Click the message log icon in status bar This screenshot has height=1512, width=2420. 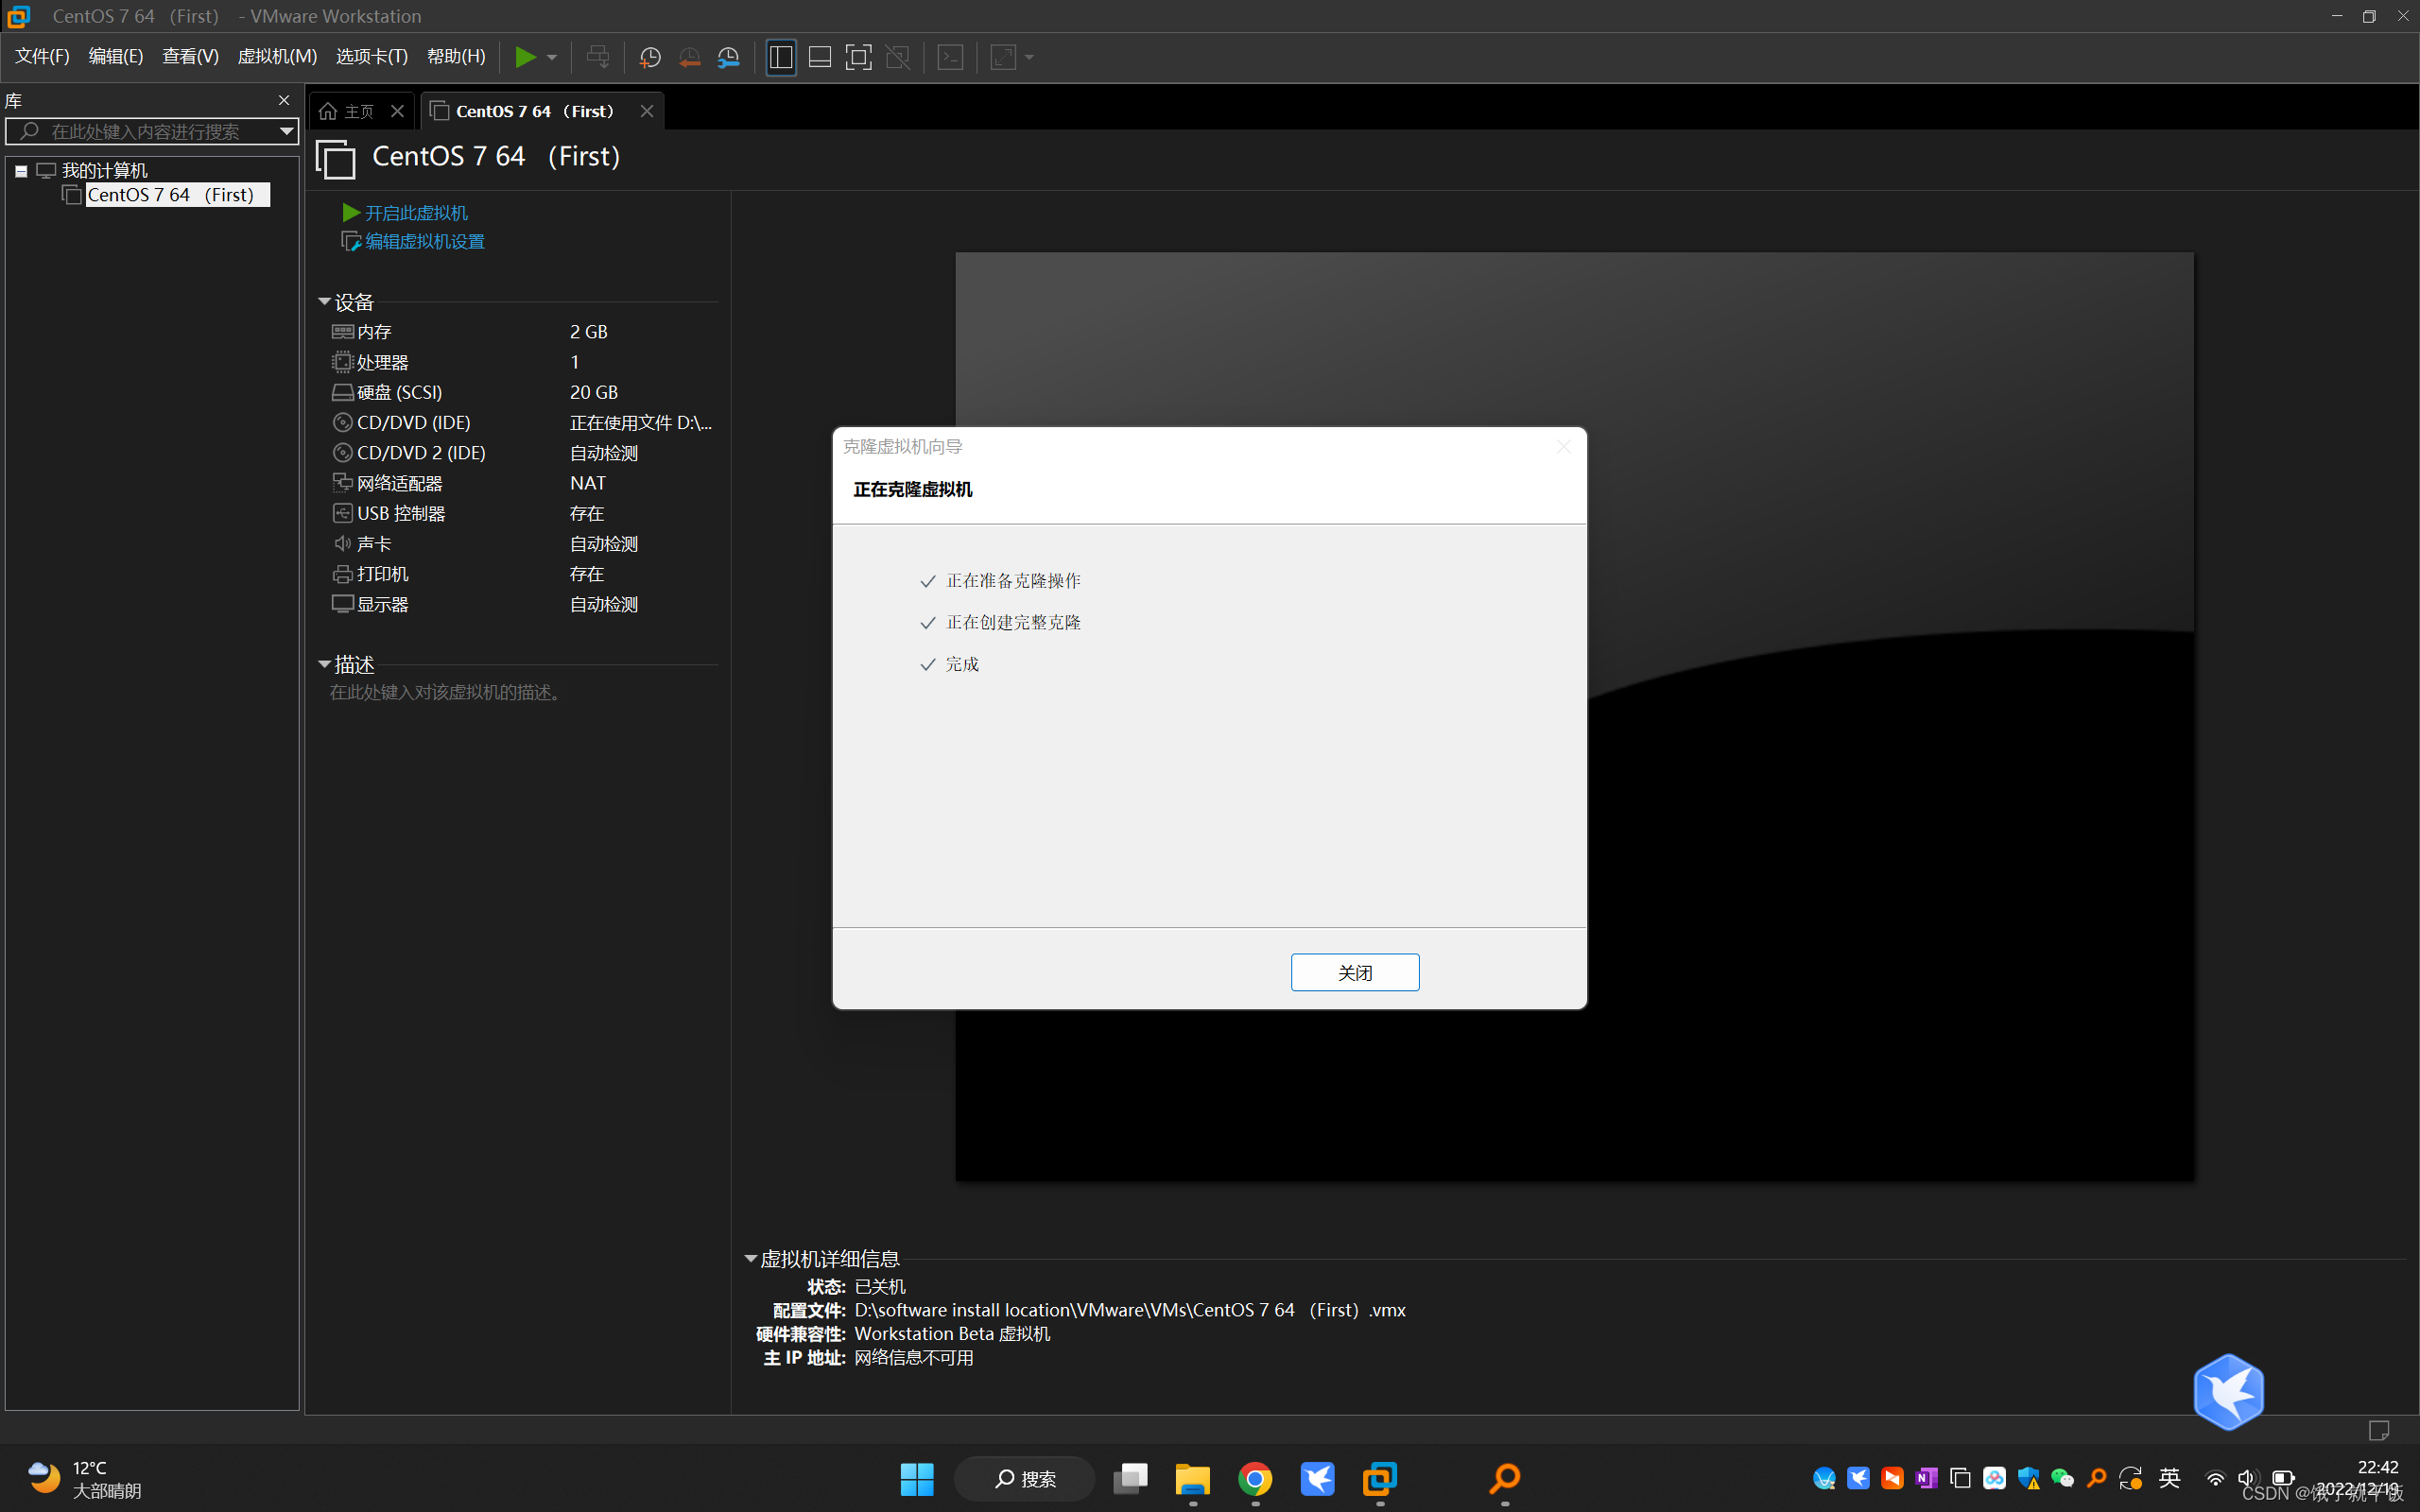pos(2379,1430)
